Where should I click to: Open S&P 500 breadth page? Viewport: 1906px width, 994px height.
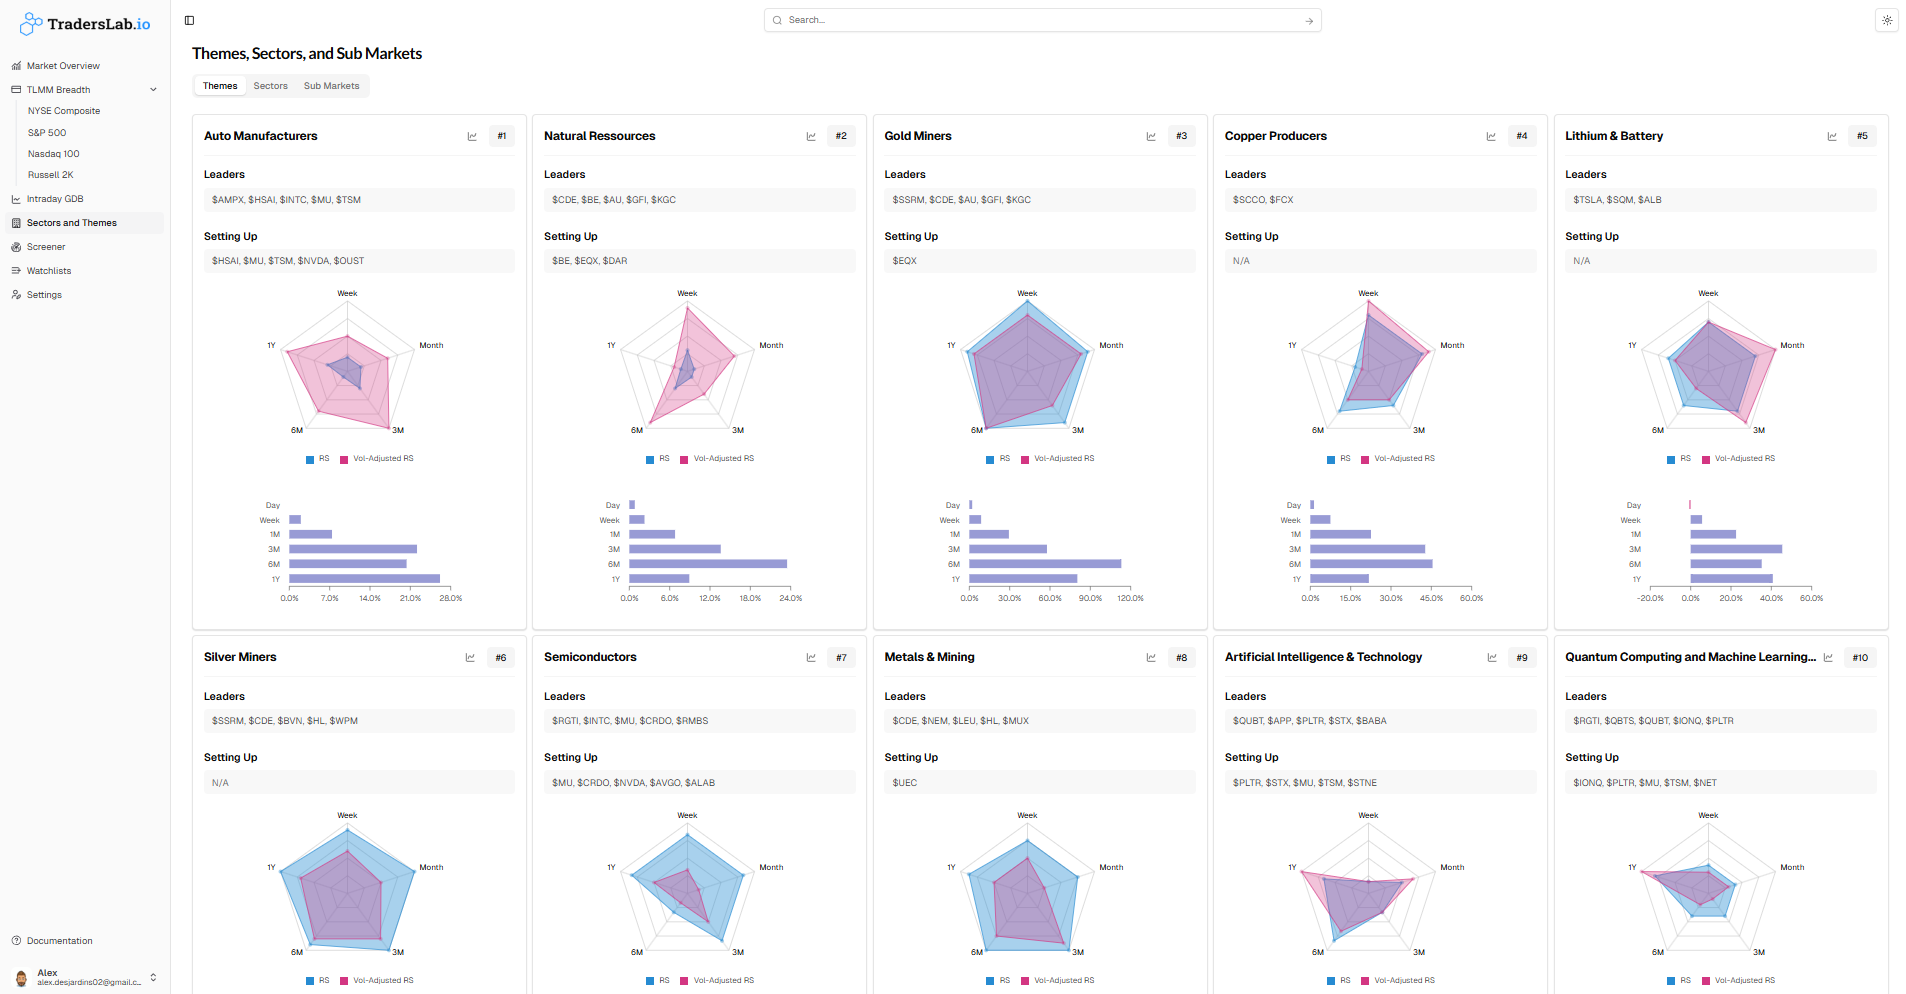(x=47, y=133)
